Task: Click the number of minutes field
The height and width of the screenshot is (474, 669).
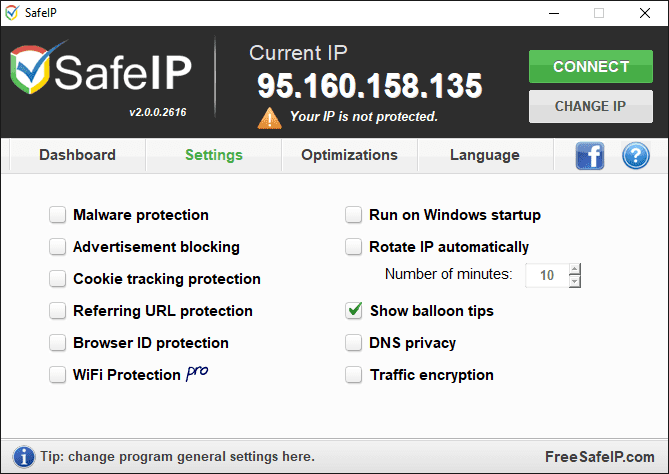Action: pos(545,275)
